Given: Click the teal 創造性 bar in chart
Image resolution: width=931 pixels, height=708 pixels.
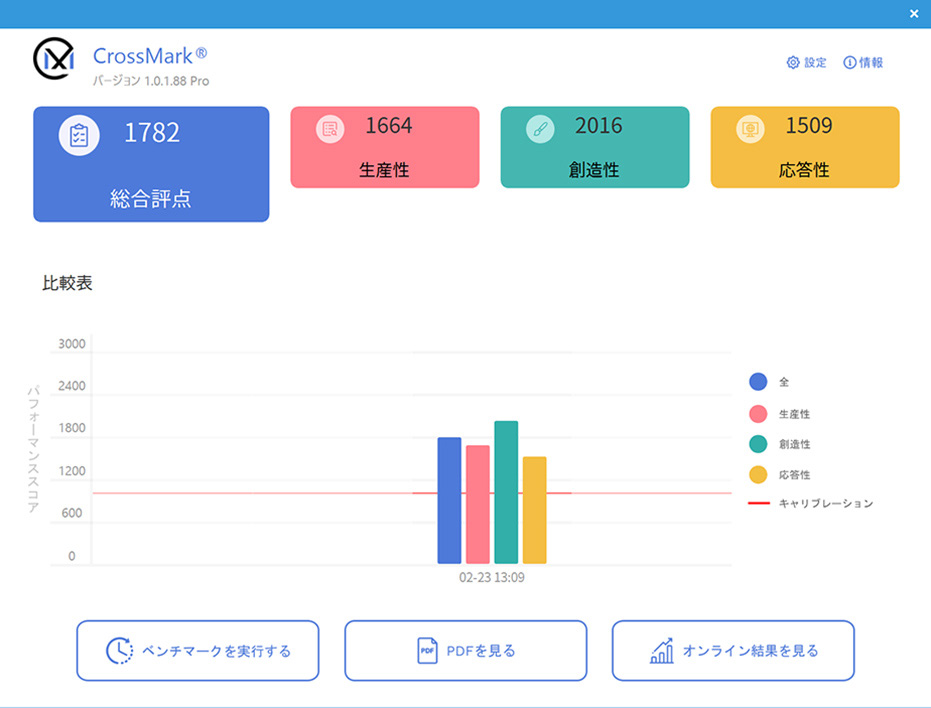Looking at the screenshot, I should point(506,492).
